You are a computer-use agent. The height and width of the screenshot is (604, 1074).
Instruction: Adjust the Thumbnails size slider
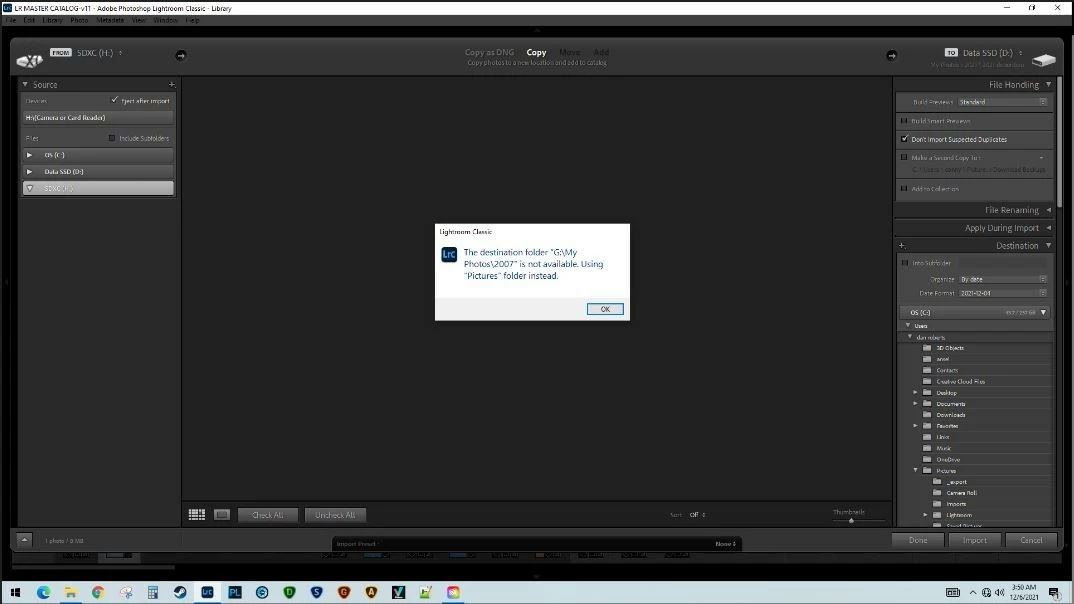(851, 520)
